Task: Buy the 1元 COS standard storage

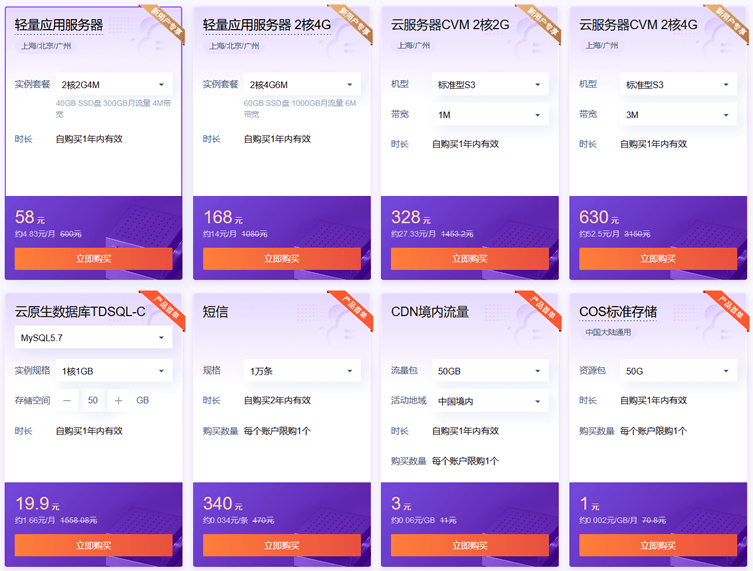Action: pos(658,546)
